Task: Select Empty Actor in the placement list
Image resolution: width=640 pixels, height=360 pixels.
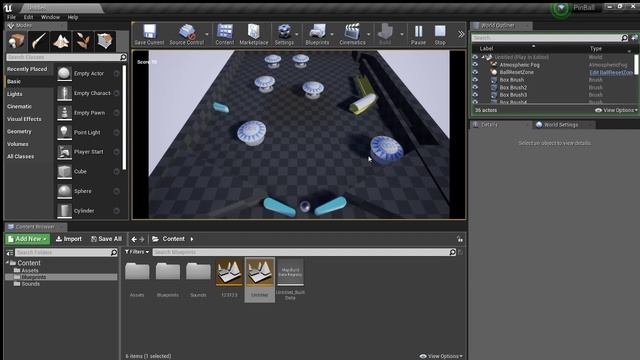Action: point(88,73)
